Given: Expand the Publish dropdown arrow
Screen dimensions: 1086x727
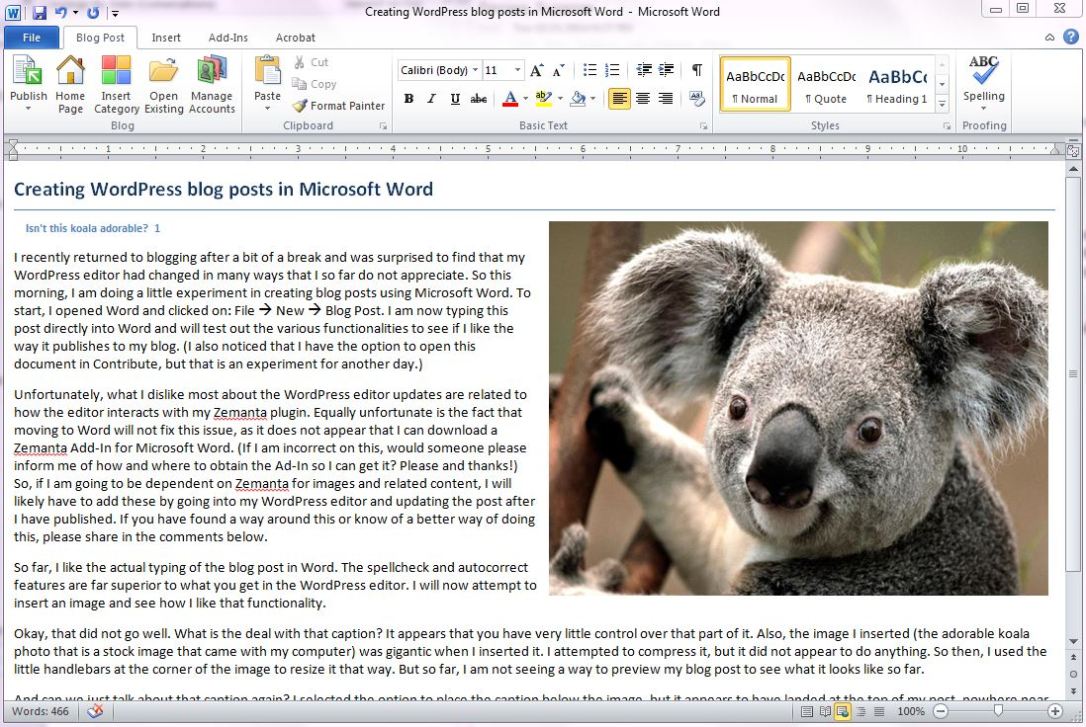Looking at the screenshot, I should (x=28, y=109).
